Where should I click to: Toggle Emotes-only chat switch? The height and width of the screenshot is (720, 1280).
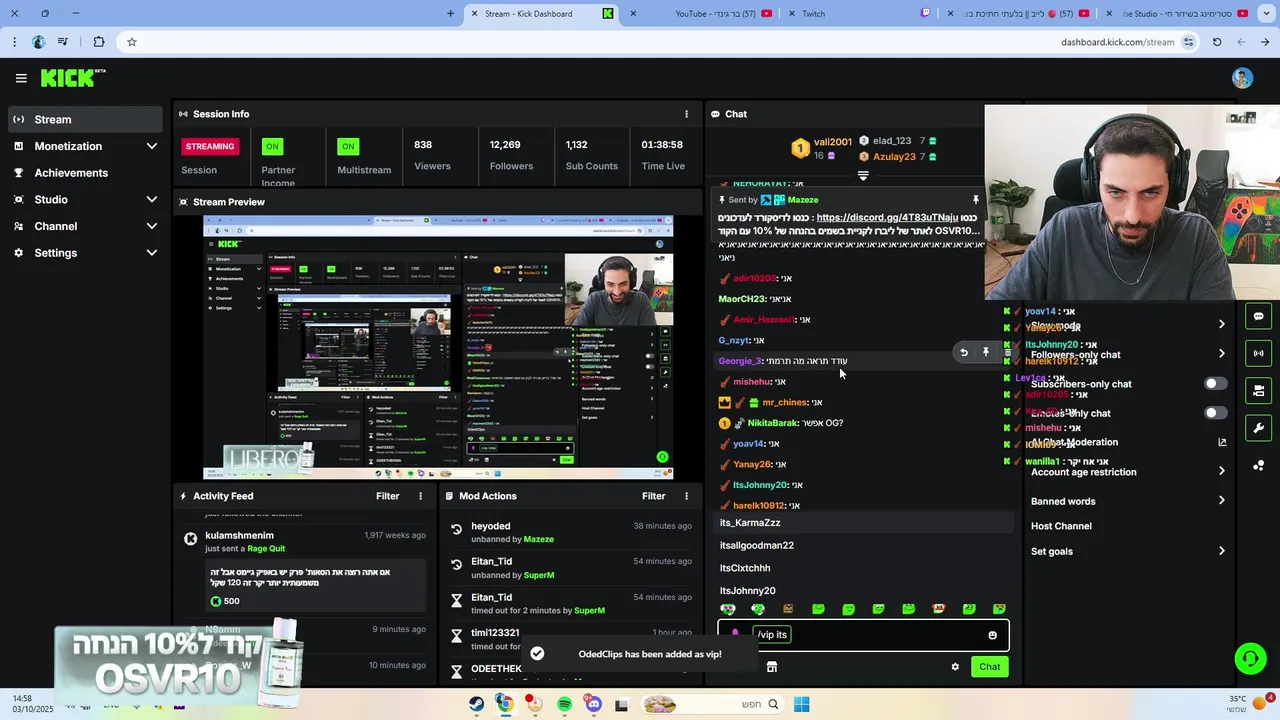1215,413
